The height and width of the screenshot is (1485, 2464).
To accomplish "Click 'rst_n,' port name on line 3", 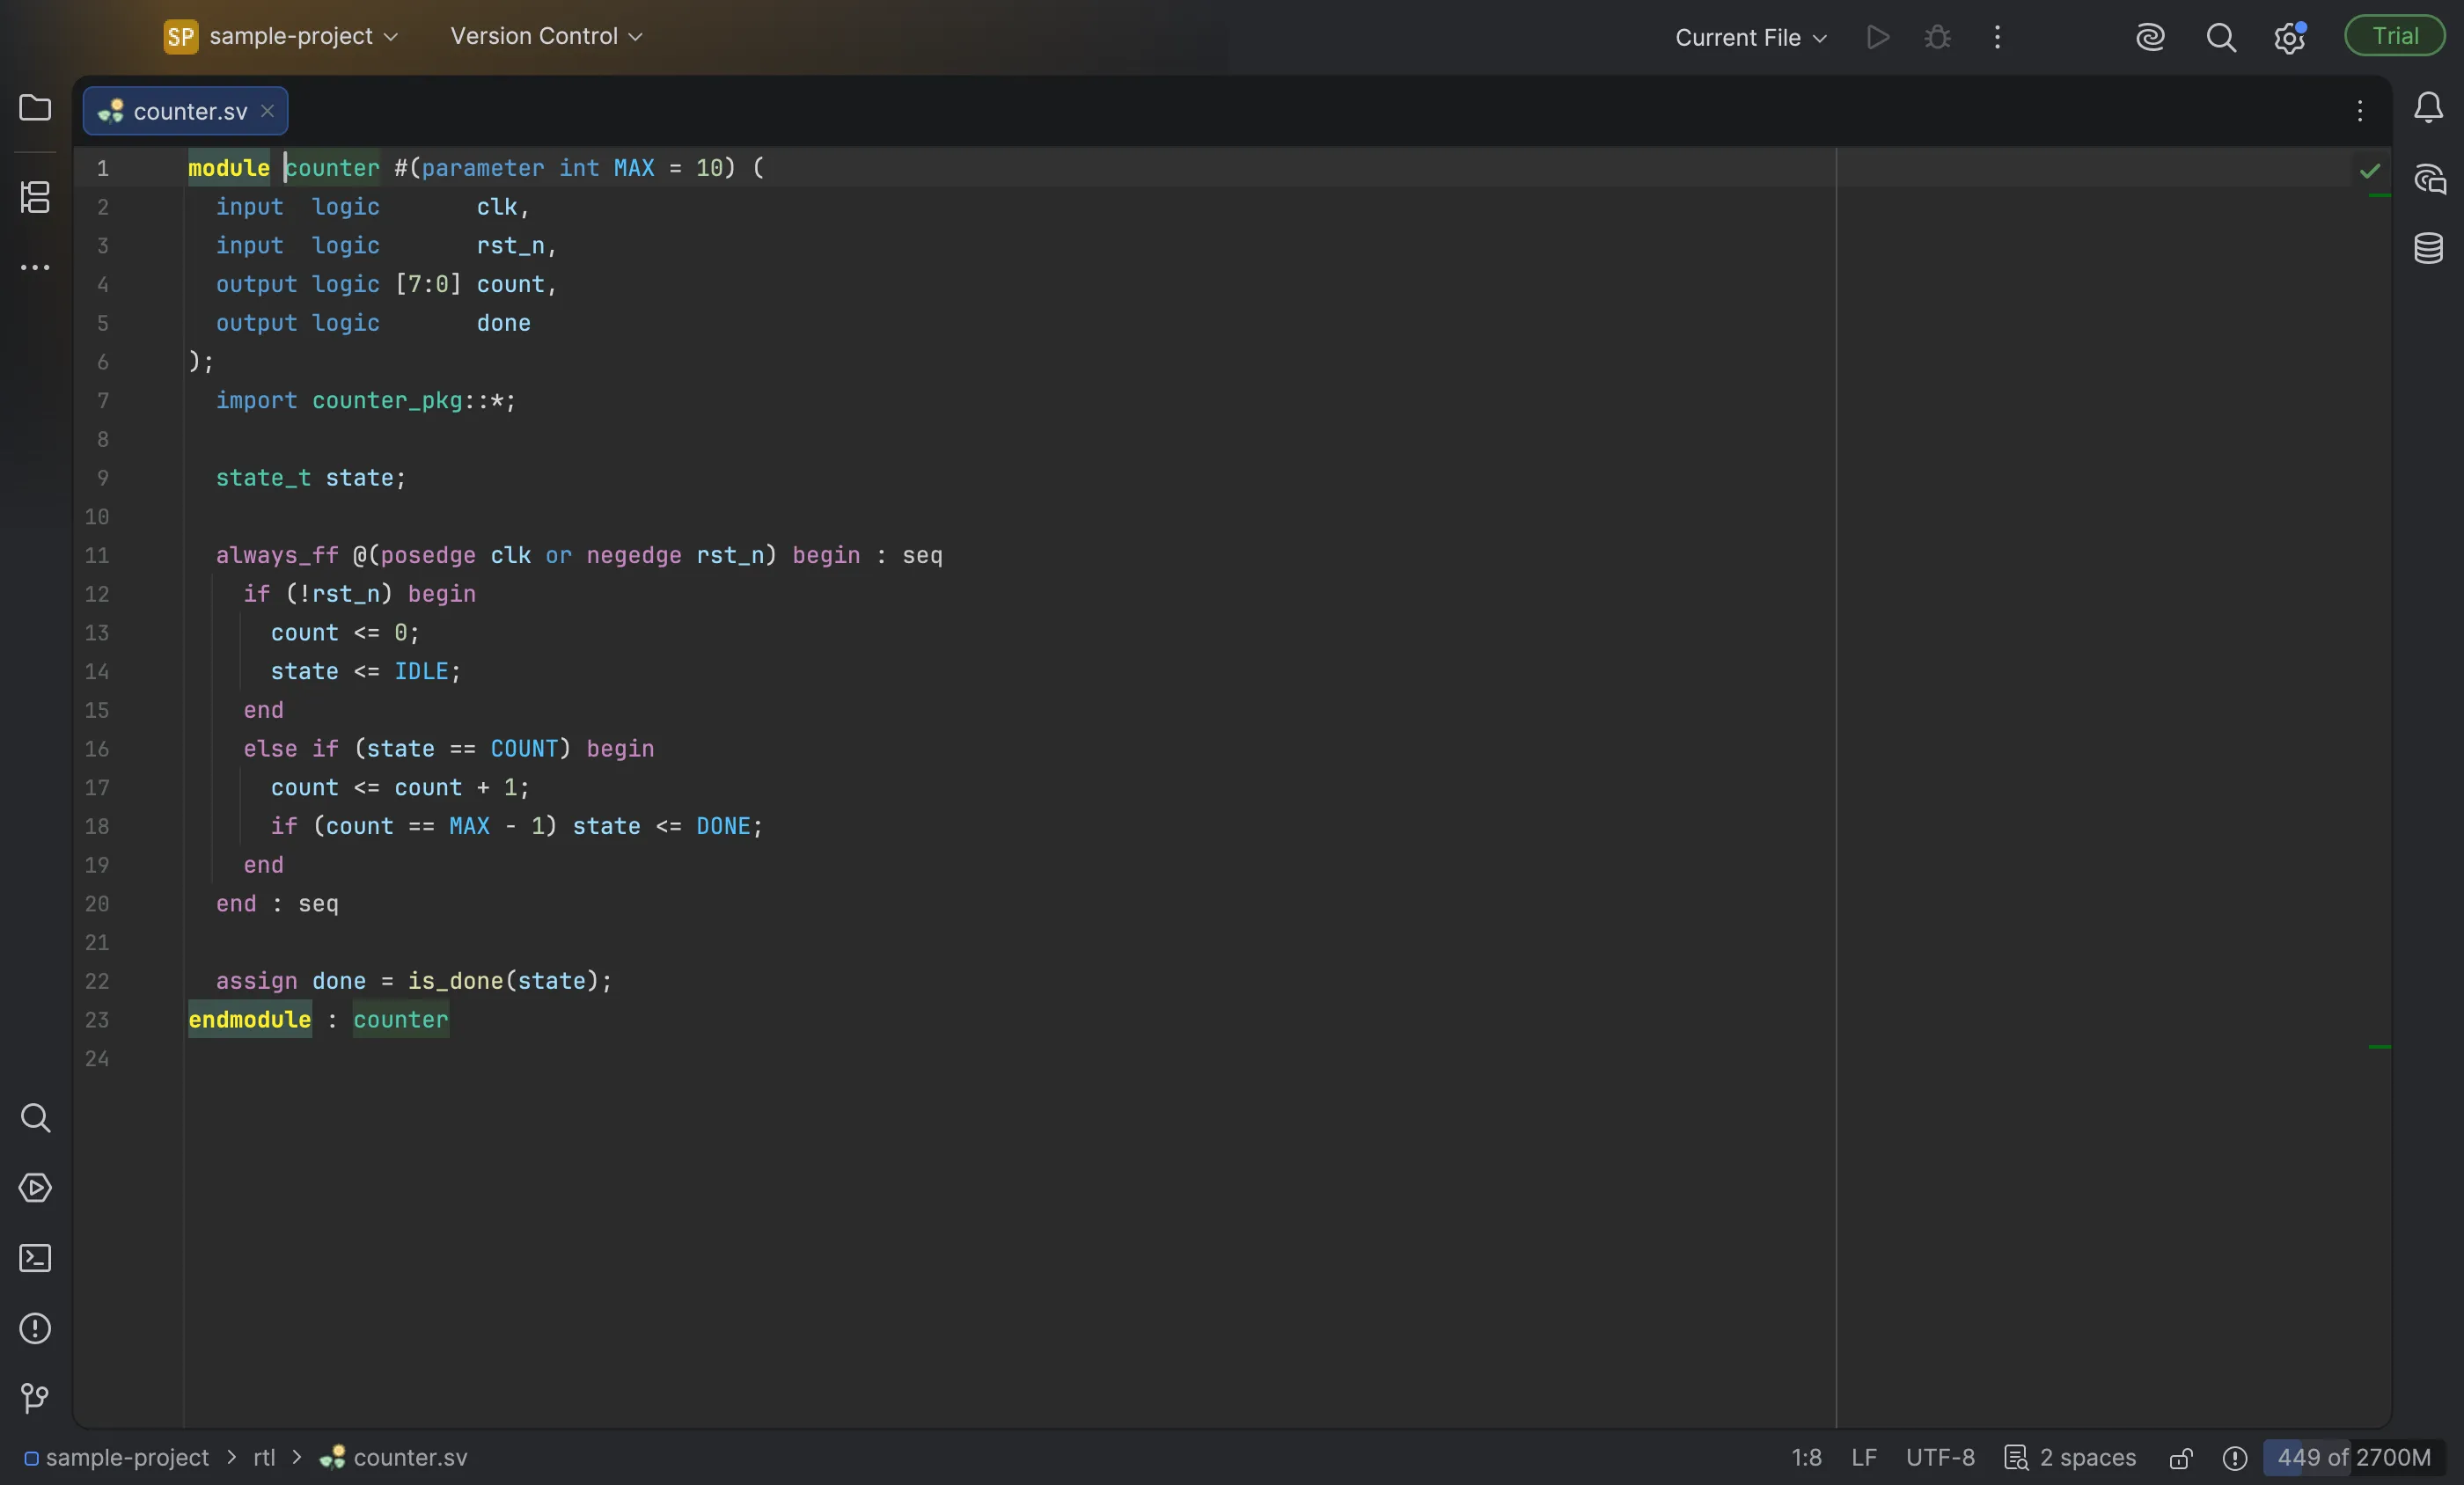I will (x=516, y=246).
